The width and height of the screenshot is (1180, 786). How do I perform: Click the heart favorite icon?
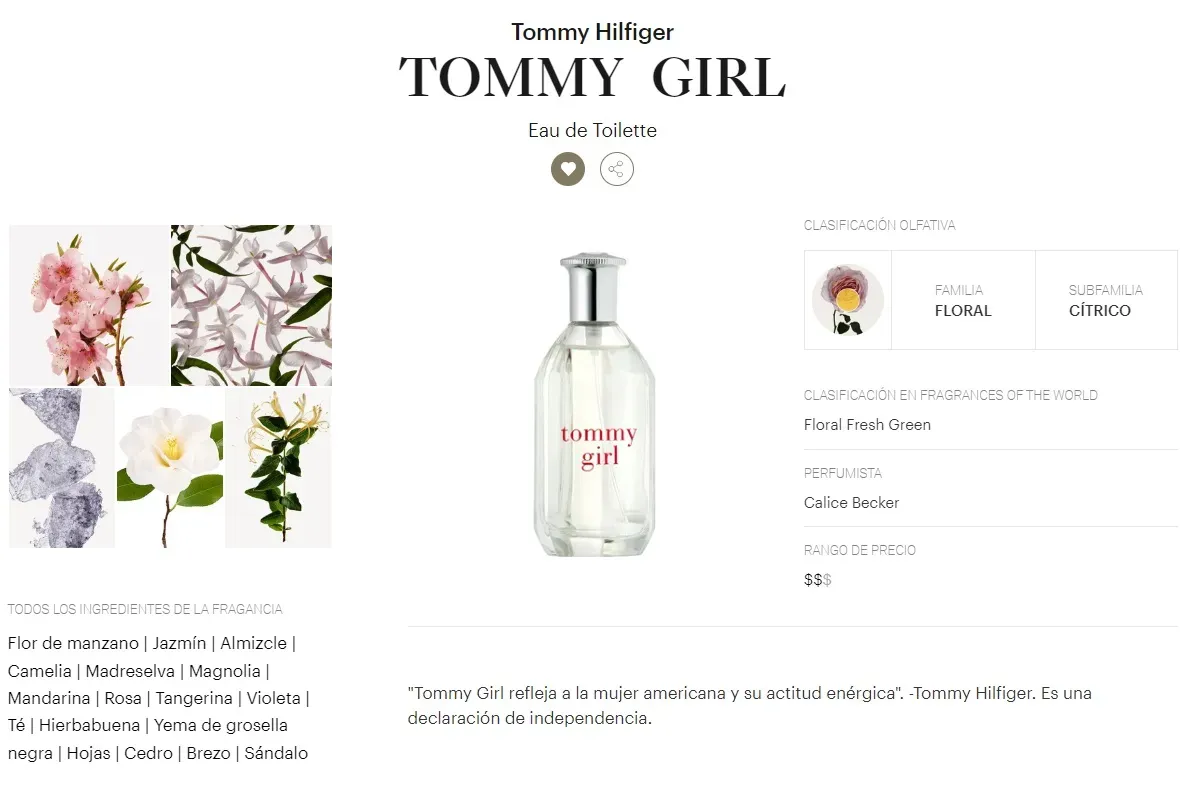click(x=567, y=169)
